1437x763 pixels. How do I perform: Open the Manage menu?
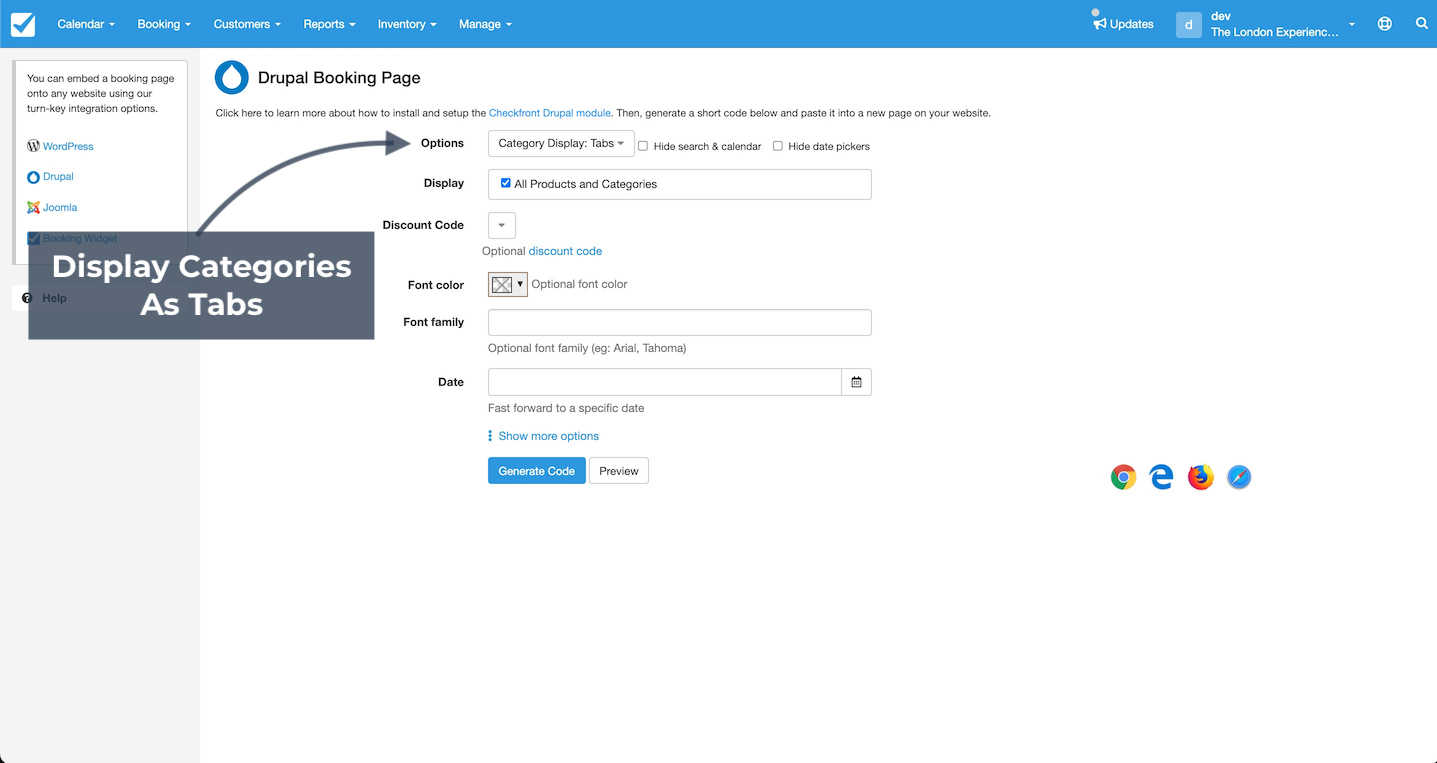click(485, 24)
